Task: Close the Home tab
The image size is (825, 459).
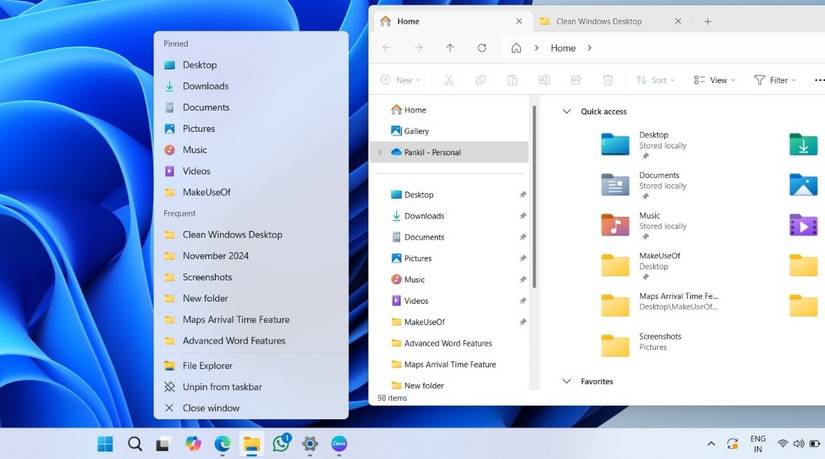Action: pyautogui.click(x=519, y=21)
